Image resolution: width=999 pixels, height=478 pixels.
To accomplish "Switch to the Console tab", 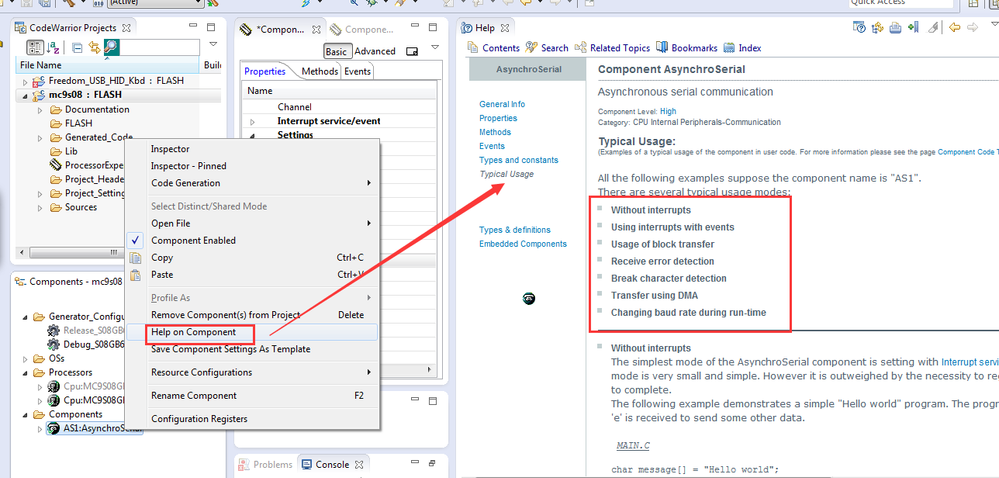I will coord(333,465).
